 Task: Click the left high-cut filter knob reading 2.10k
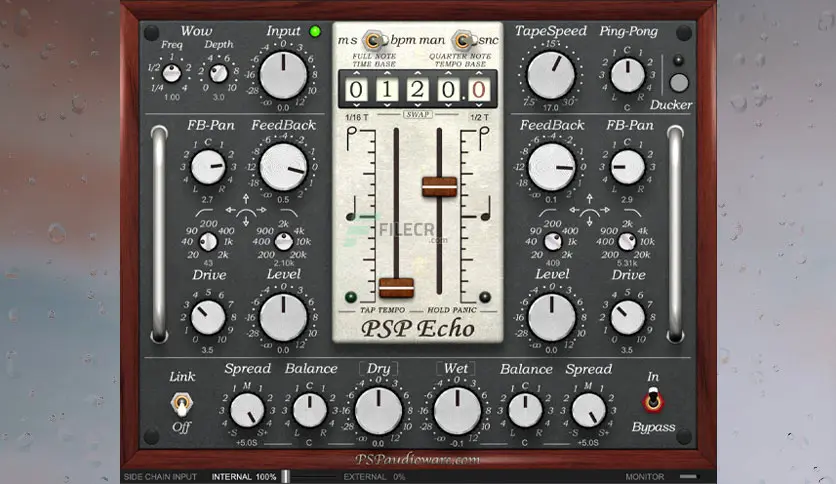point(284,242)
